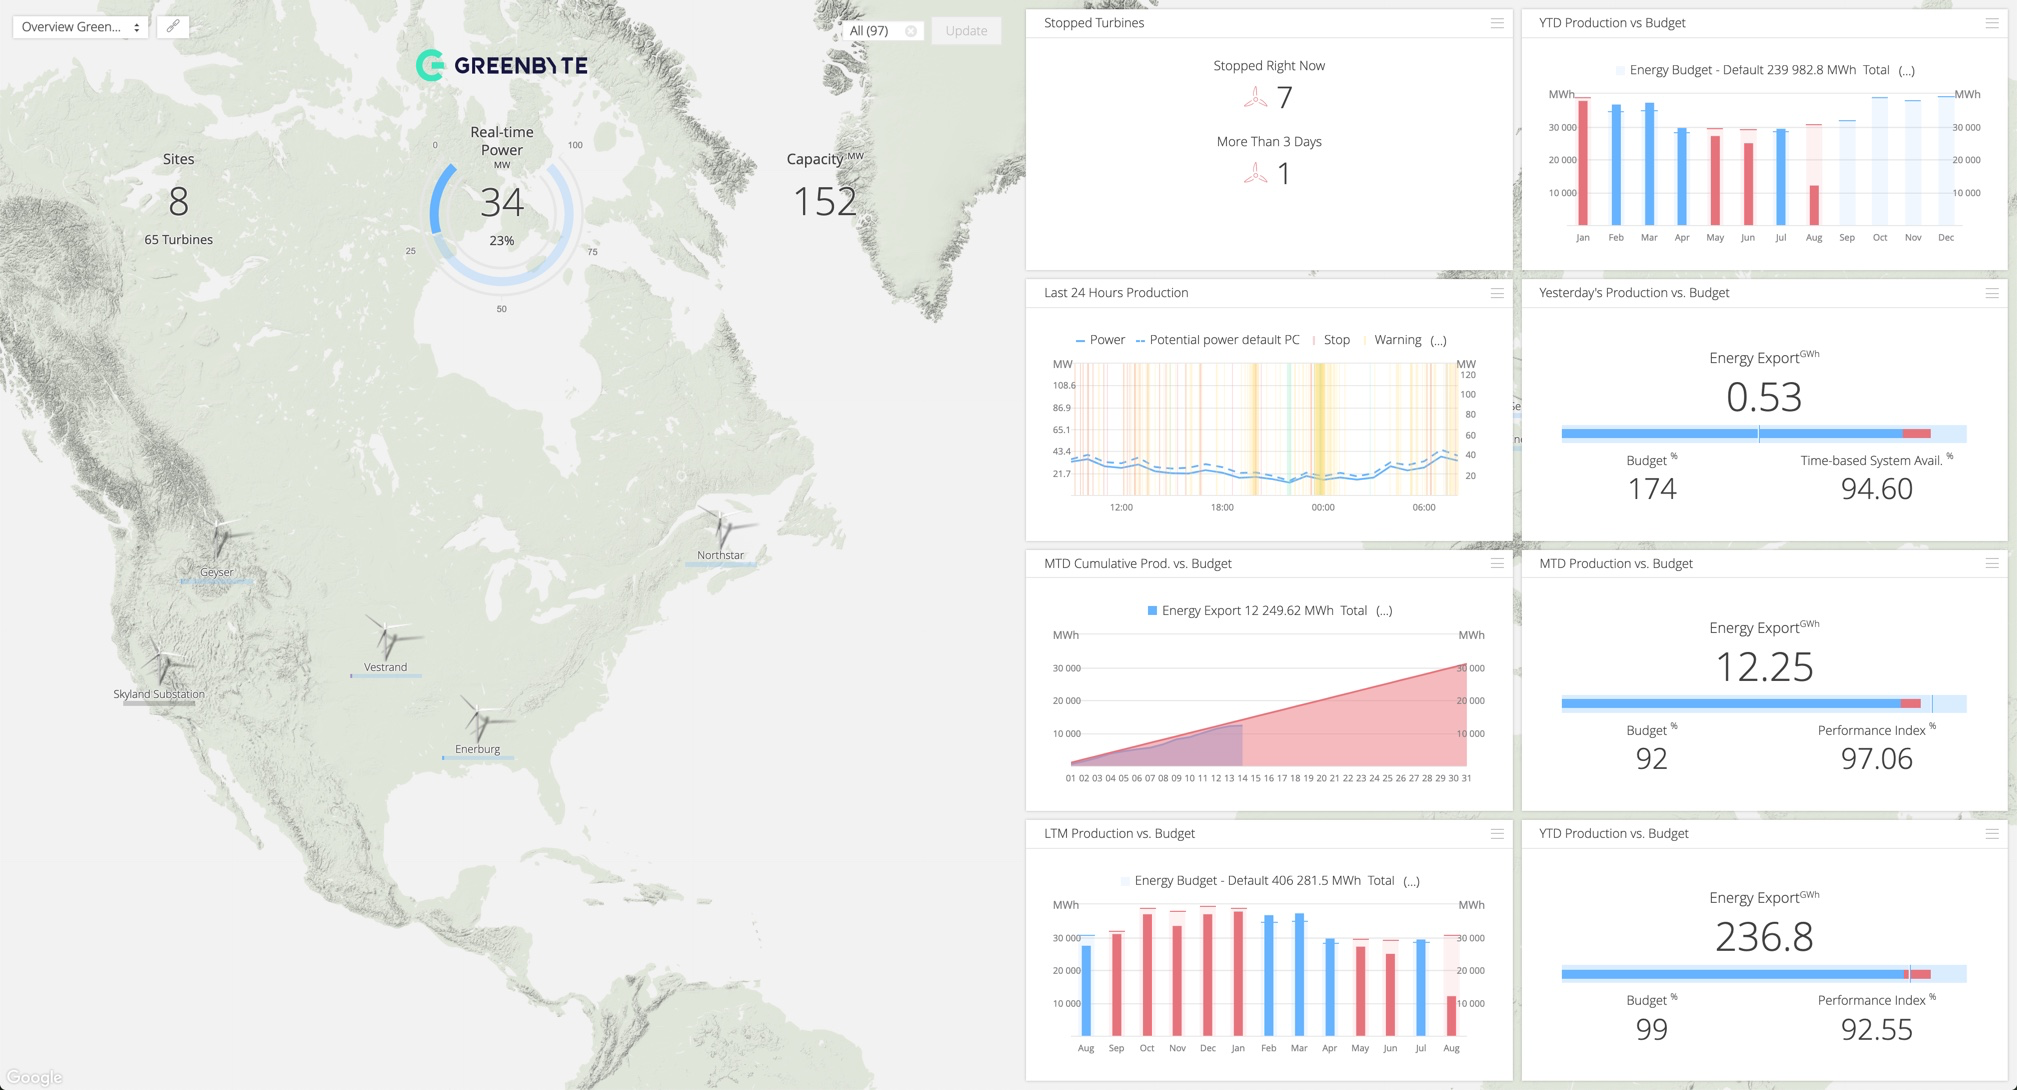Open Yesterday's Production vs. Budget menu
The image size is (2017, 1090).
pos(1991,293)
